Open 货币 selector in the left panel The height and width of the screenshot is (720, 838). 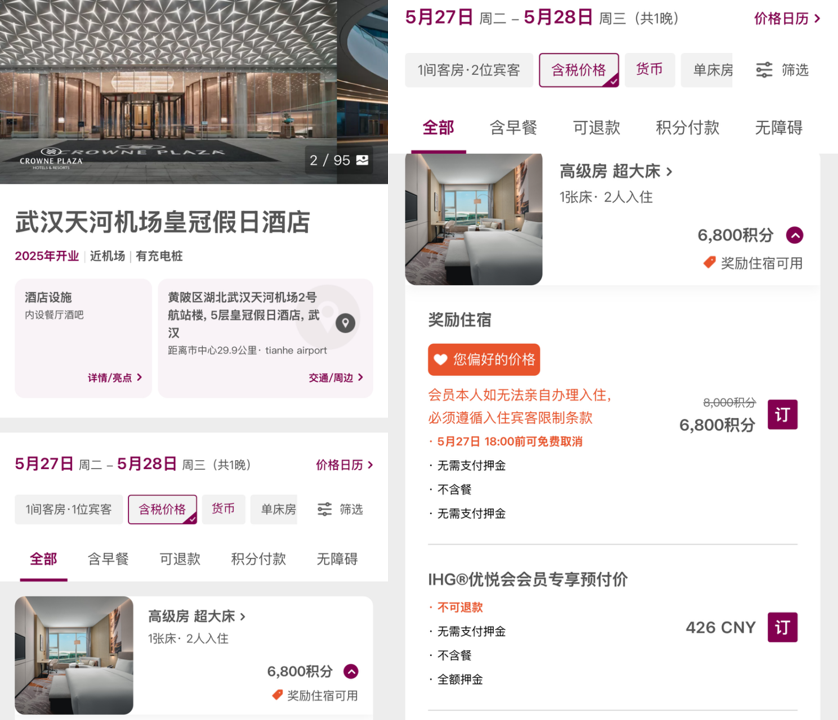223,509
